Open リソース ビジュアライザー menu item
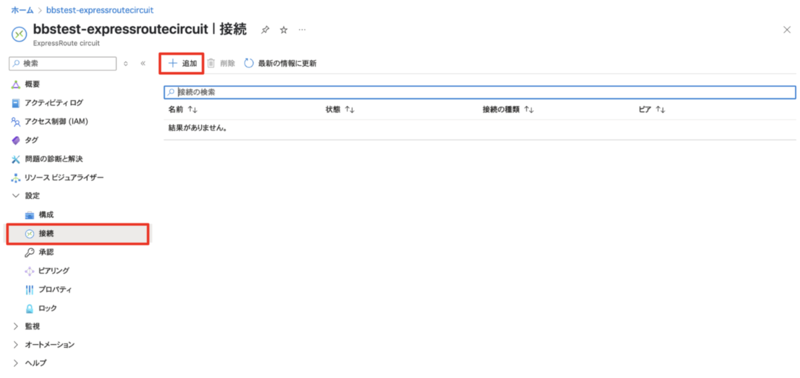Image resolution: width=800 pixels, height=378 pixels. tap(64, 178)
